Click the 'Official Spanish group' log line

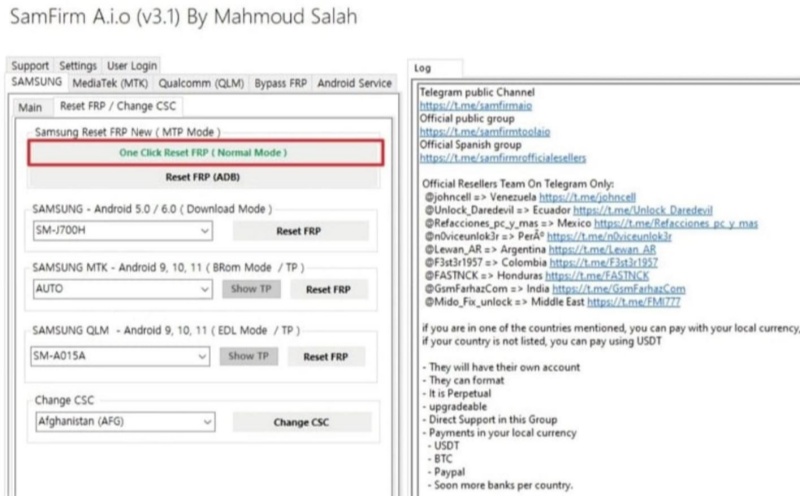tap(470, 144)
